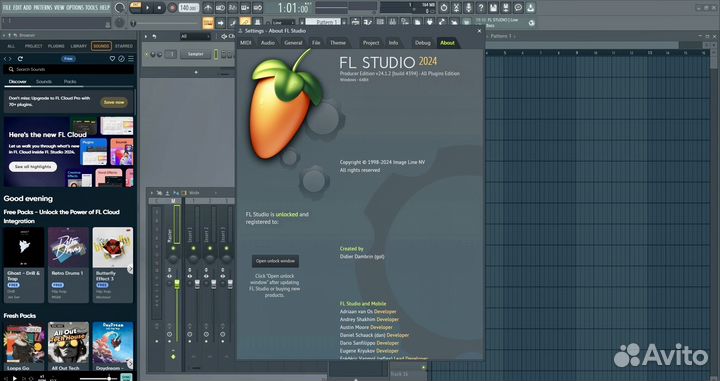Switch to Packs sub-tab in browser
This screenshot has width=720, height=381.
click(70, 81)
